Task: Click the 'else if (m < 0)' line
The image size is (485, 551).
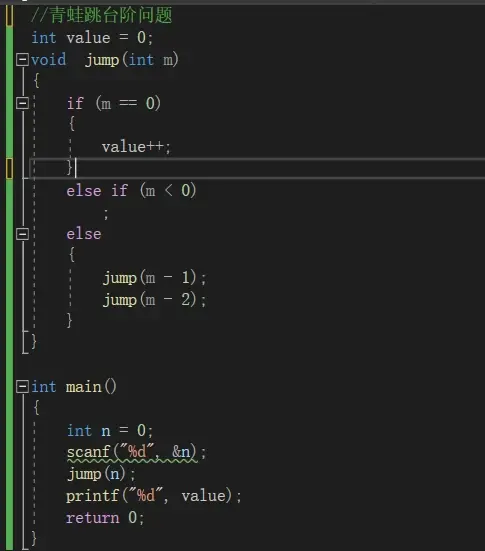Action: click(131, 190)
